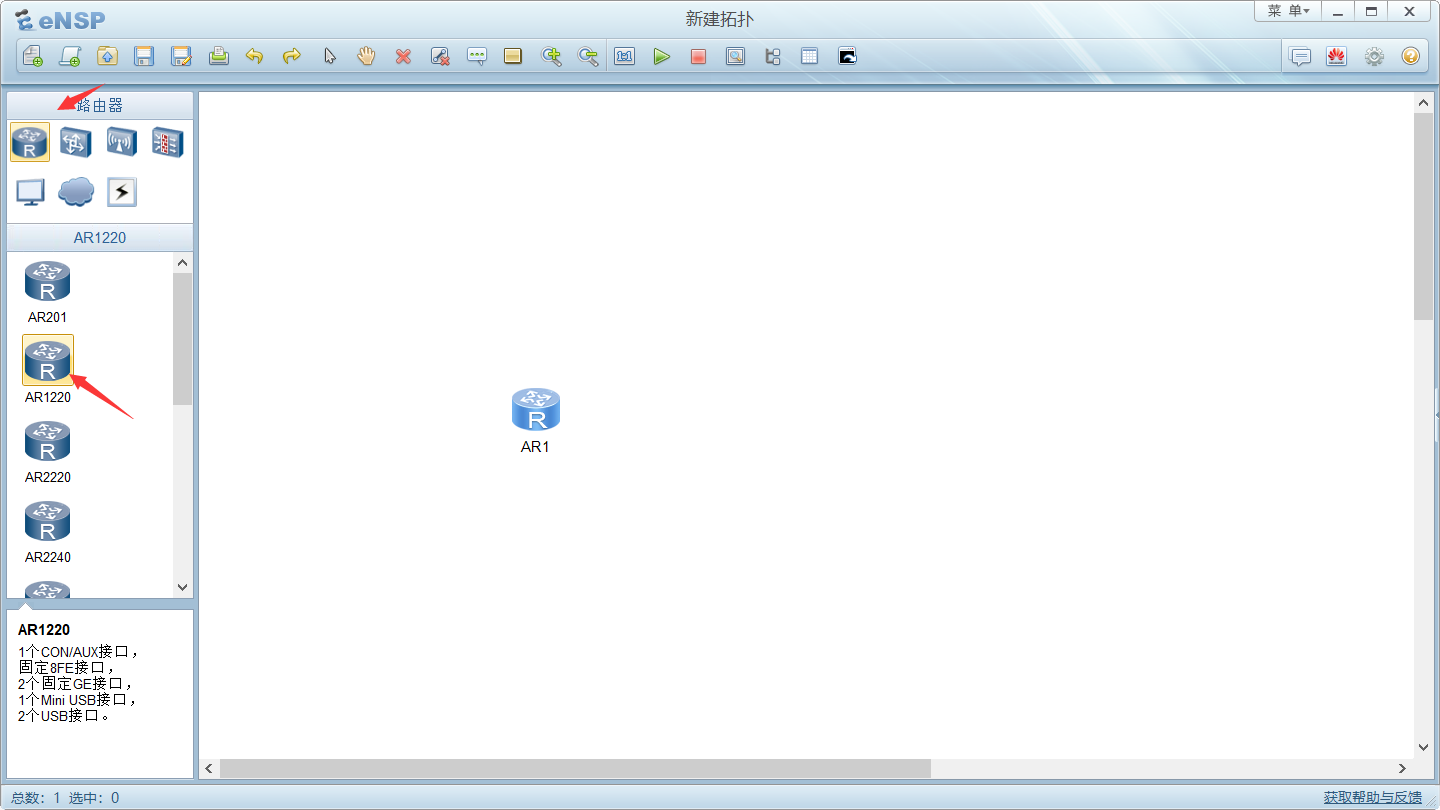Select the hand pan tool
The width and height of the screenshot is (1440, 810).
point(366,56)
